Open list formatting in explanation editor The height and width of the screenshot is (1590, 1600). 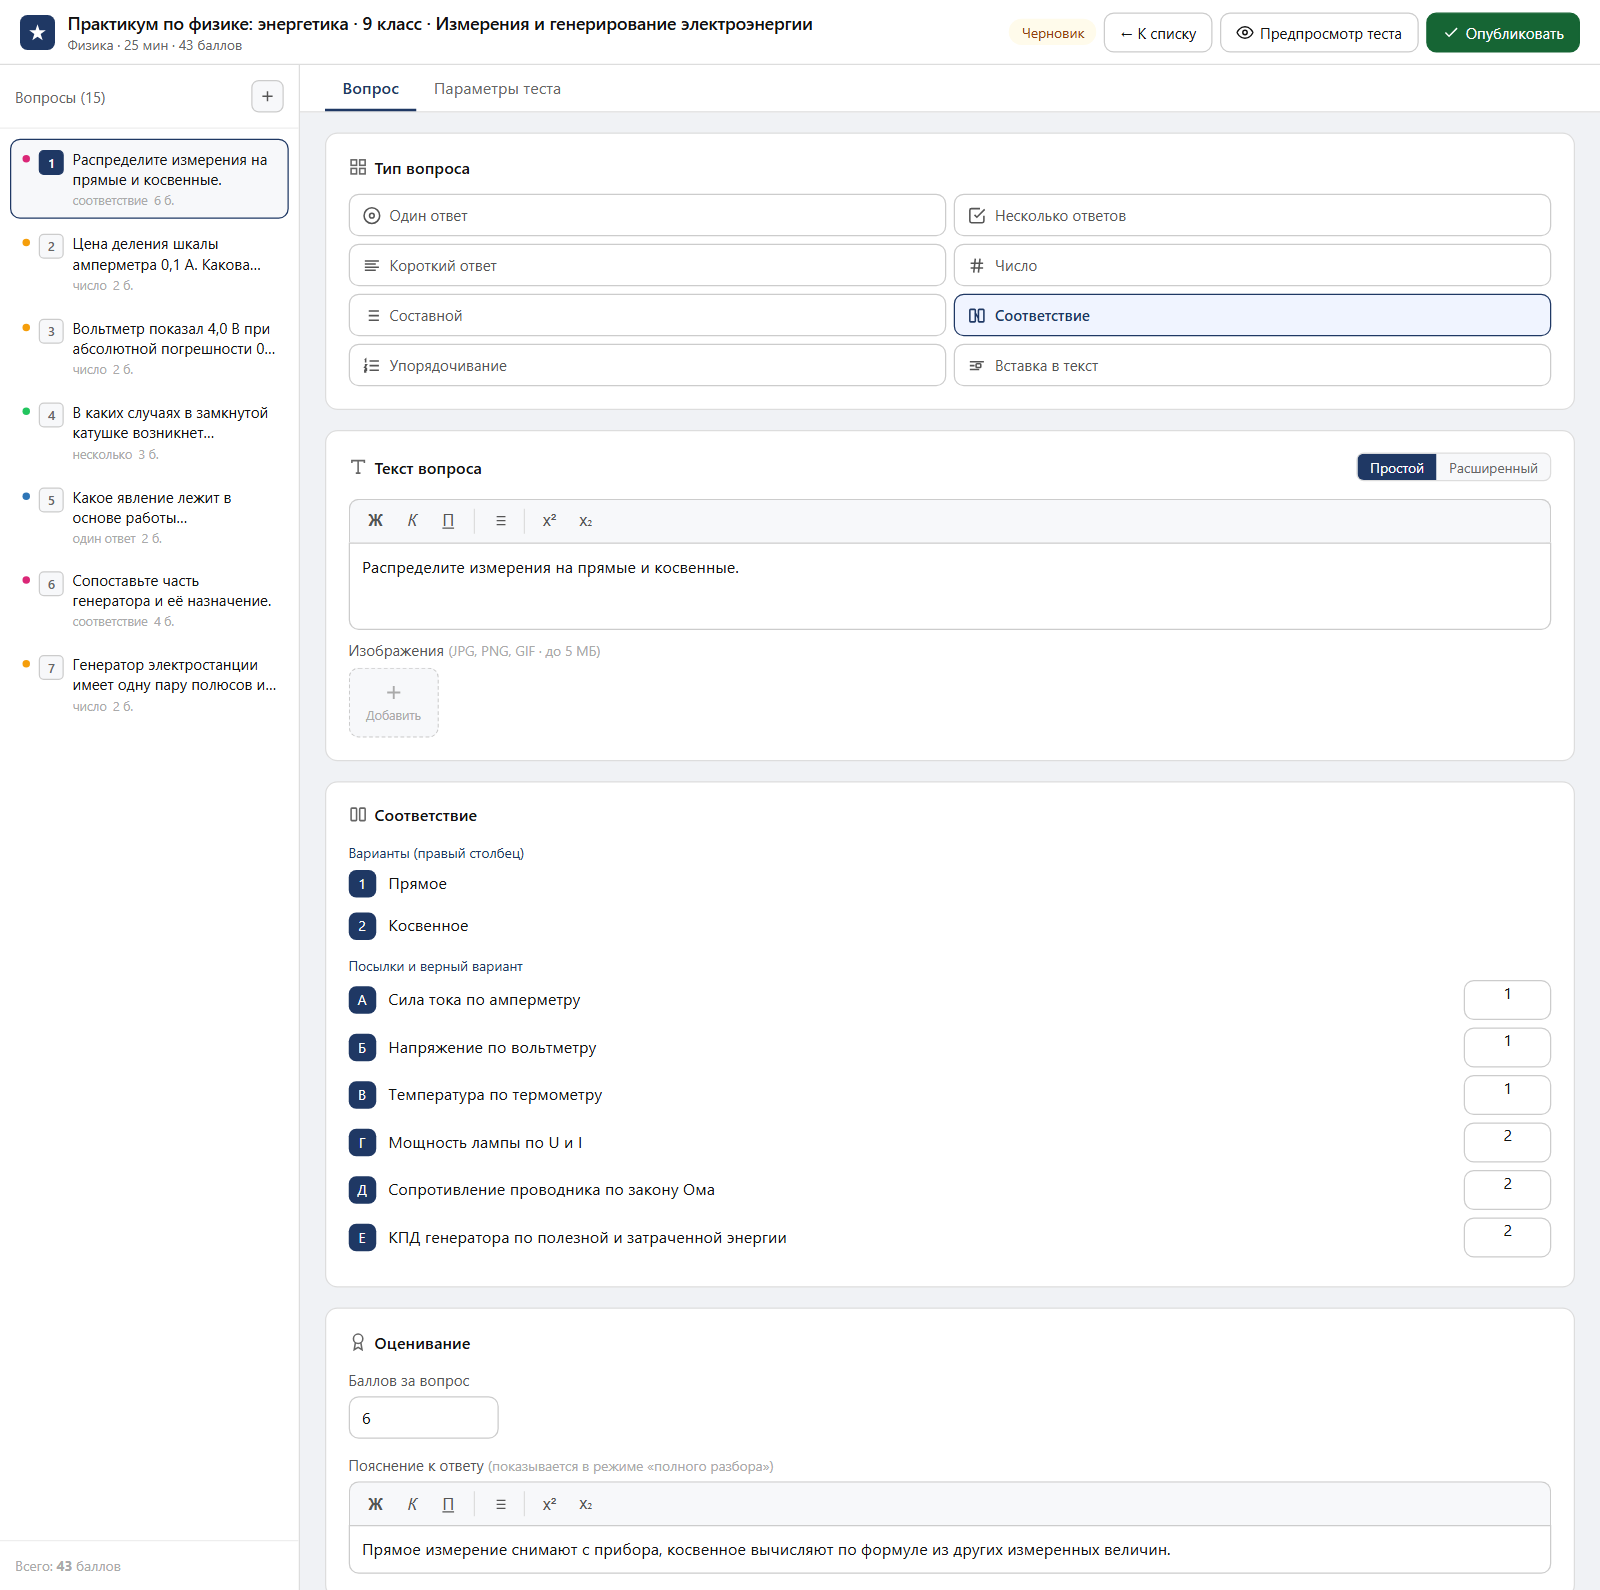point(501,1504)
